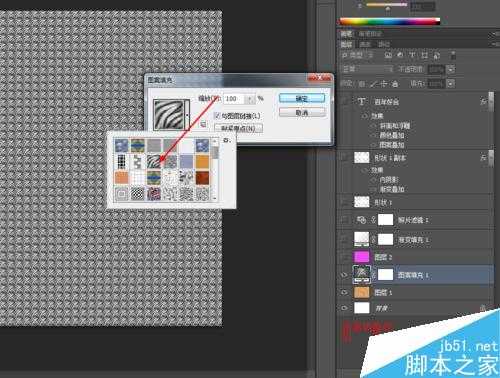Click the rainbow color spectrum bar
Viewport: 500px width, 378px height.
(389, 22)
